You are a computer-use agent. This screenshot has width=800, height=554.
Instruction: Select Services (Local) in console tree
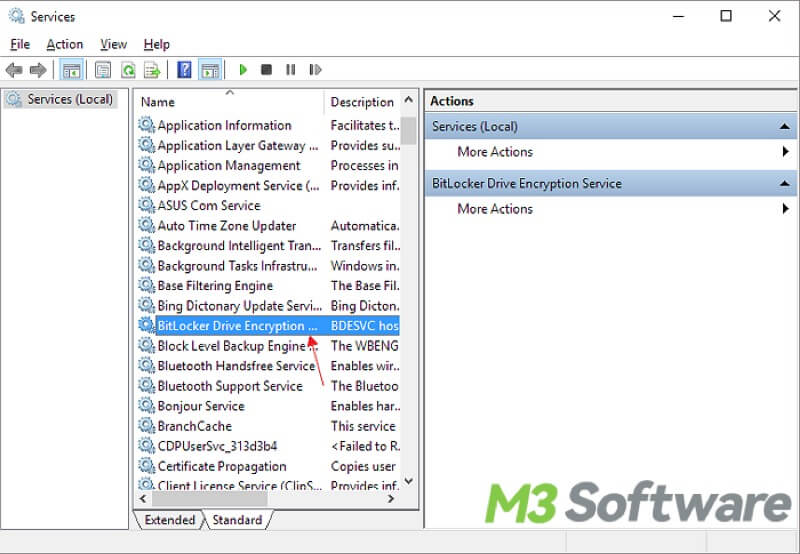(60, 99)
